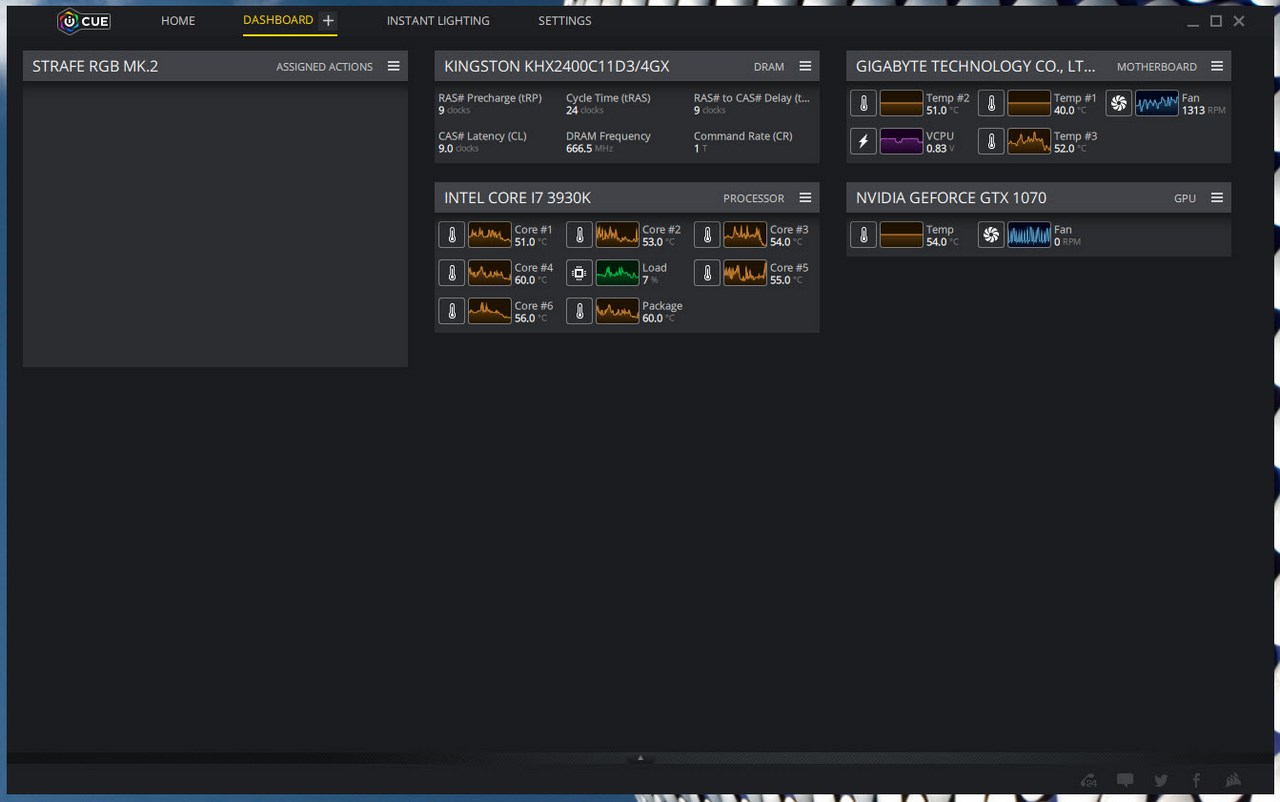Open Intel Core i7 processor widget menu
The width and height of the screenshot is (1280, 802).
[x=805, y=198]
